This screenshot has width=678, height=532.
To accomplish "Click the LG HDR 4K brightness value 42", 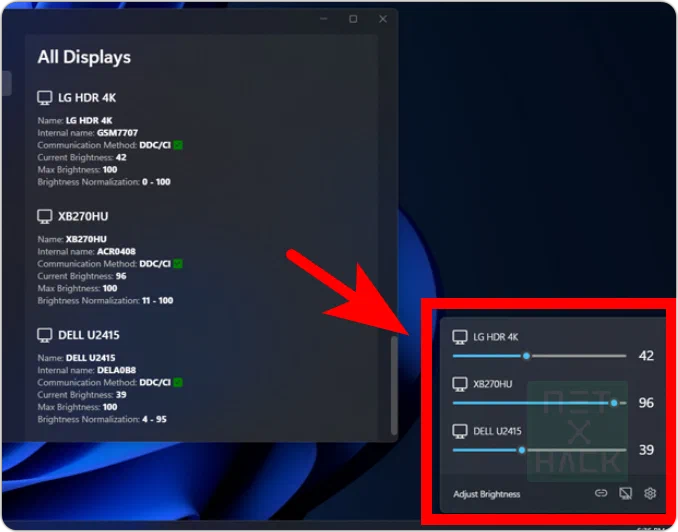I will coord(646,356).
